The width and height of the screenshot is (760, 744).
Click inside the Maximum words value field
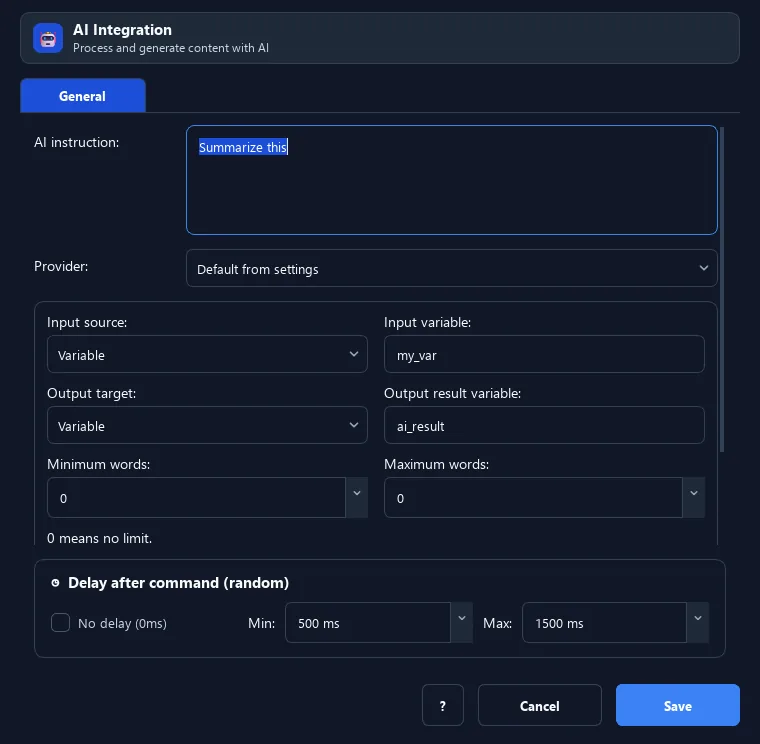tap(533, 498)
